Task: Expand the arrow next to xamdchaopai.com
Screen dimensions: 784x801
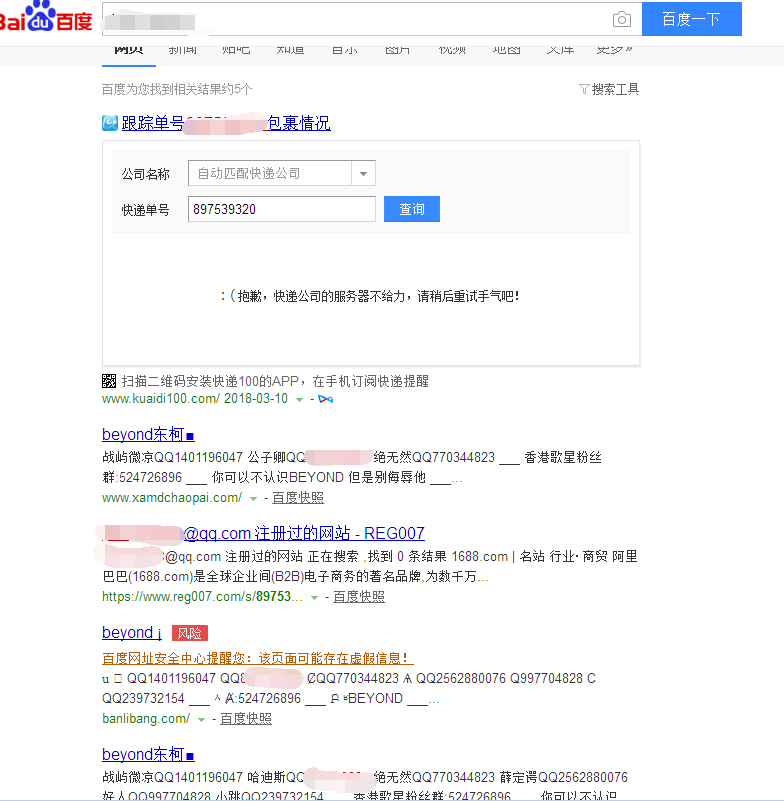Action: [x=253, y=499]
